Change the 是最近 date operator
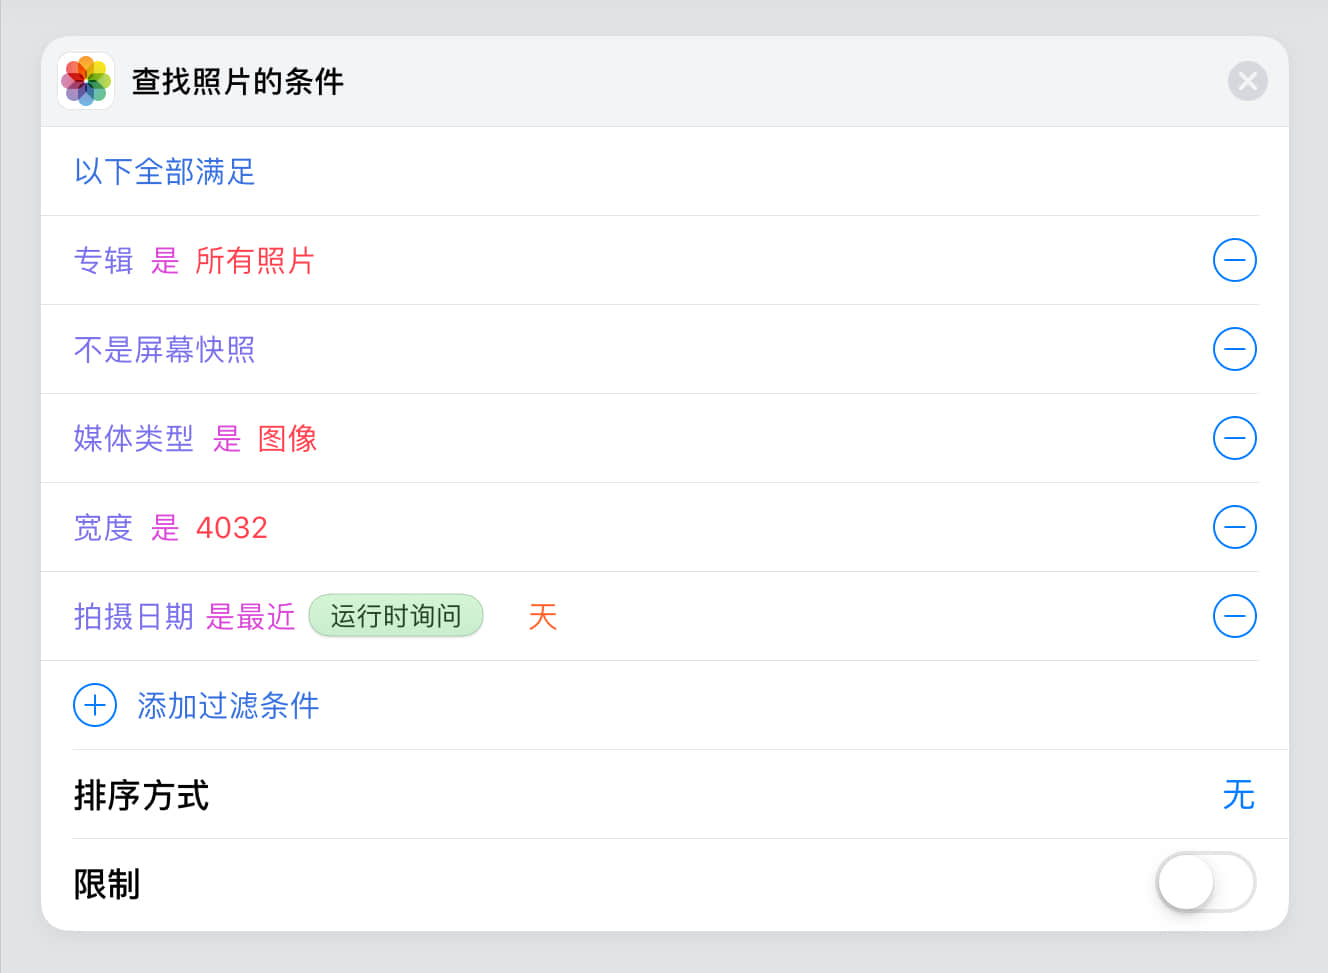The width and height of the screenshot is (1328, 973). pyautogui.click(x=250, y=617)
